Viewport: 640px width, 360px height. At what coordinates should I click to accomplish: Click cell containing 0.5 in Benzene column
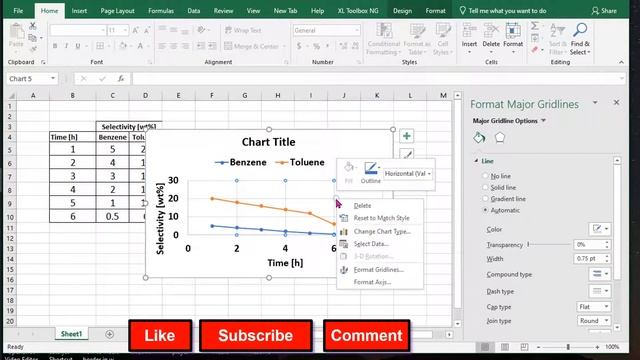point(112,216)
